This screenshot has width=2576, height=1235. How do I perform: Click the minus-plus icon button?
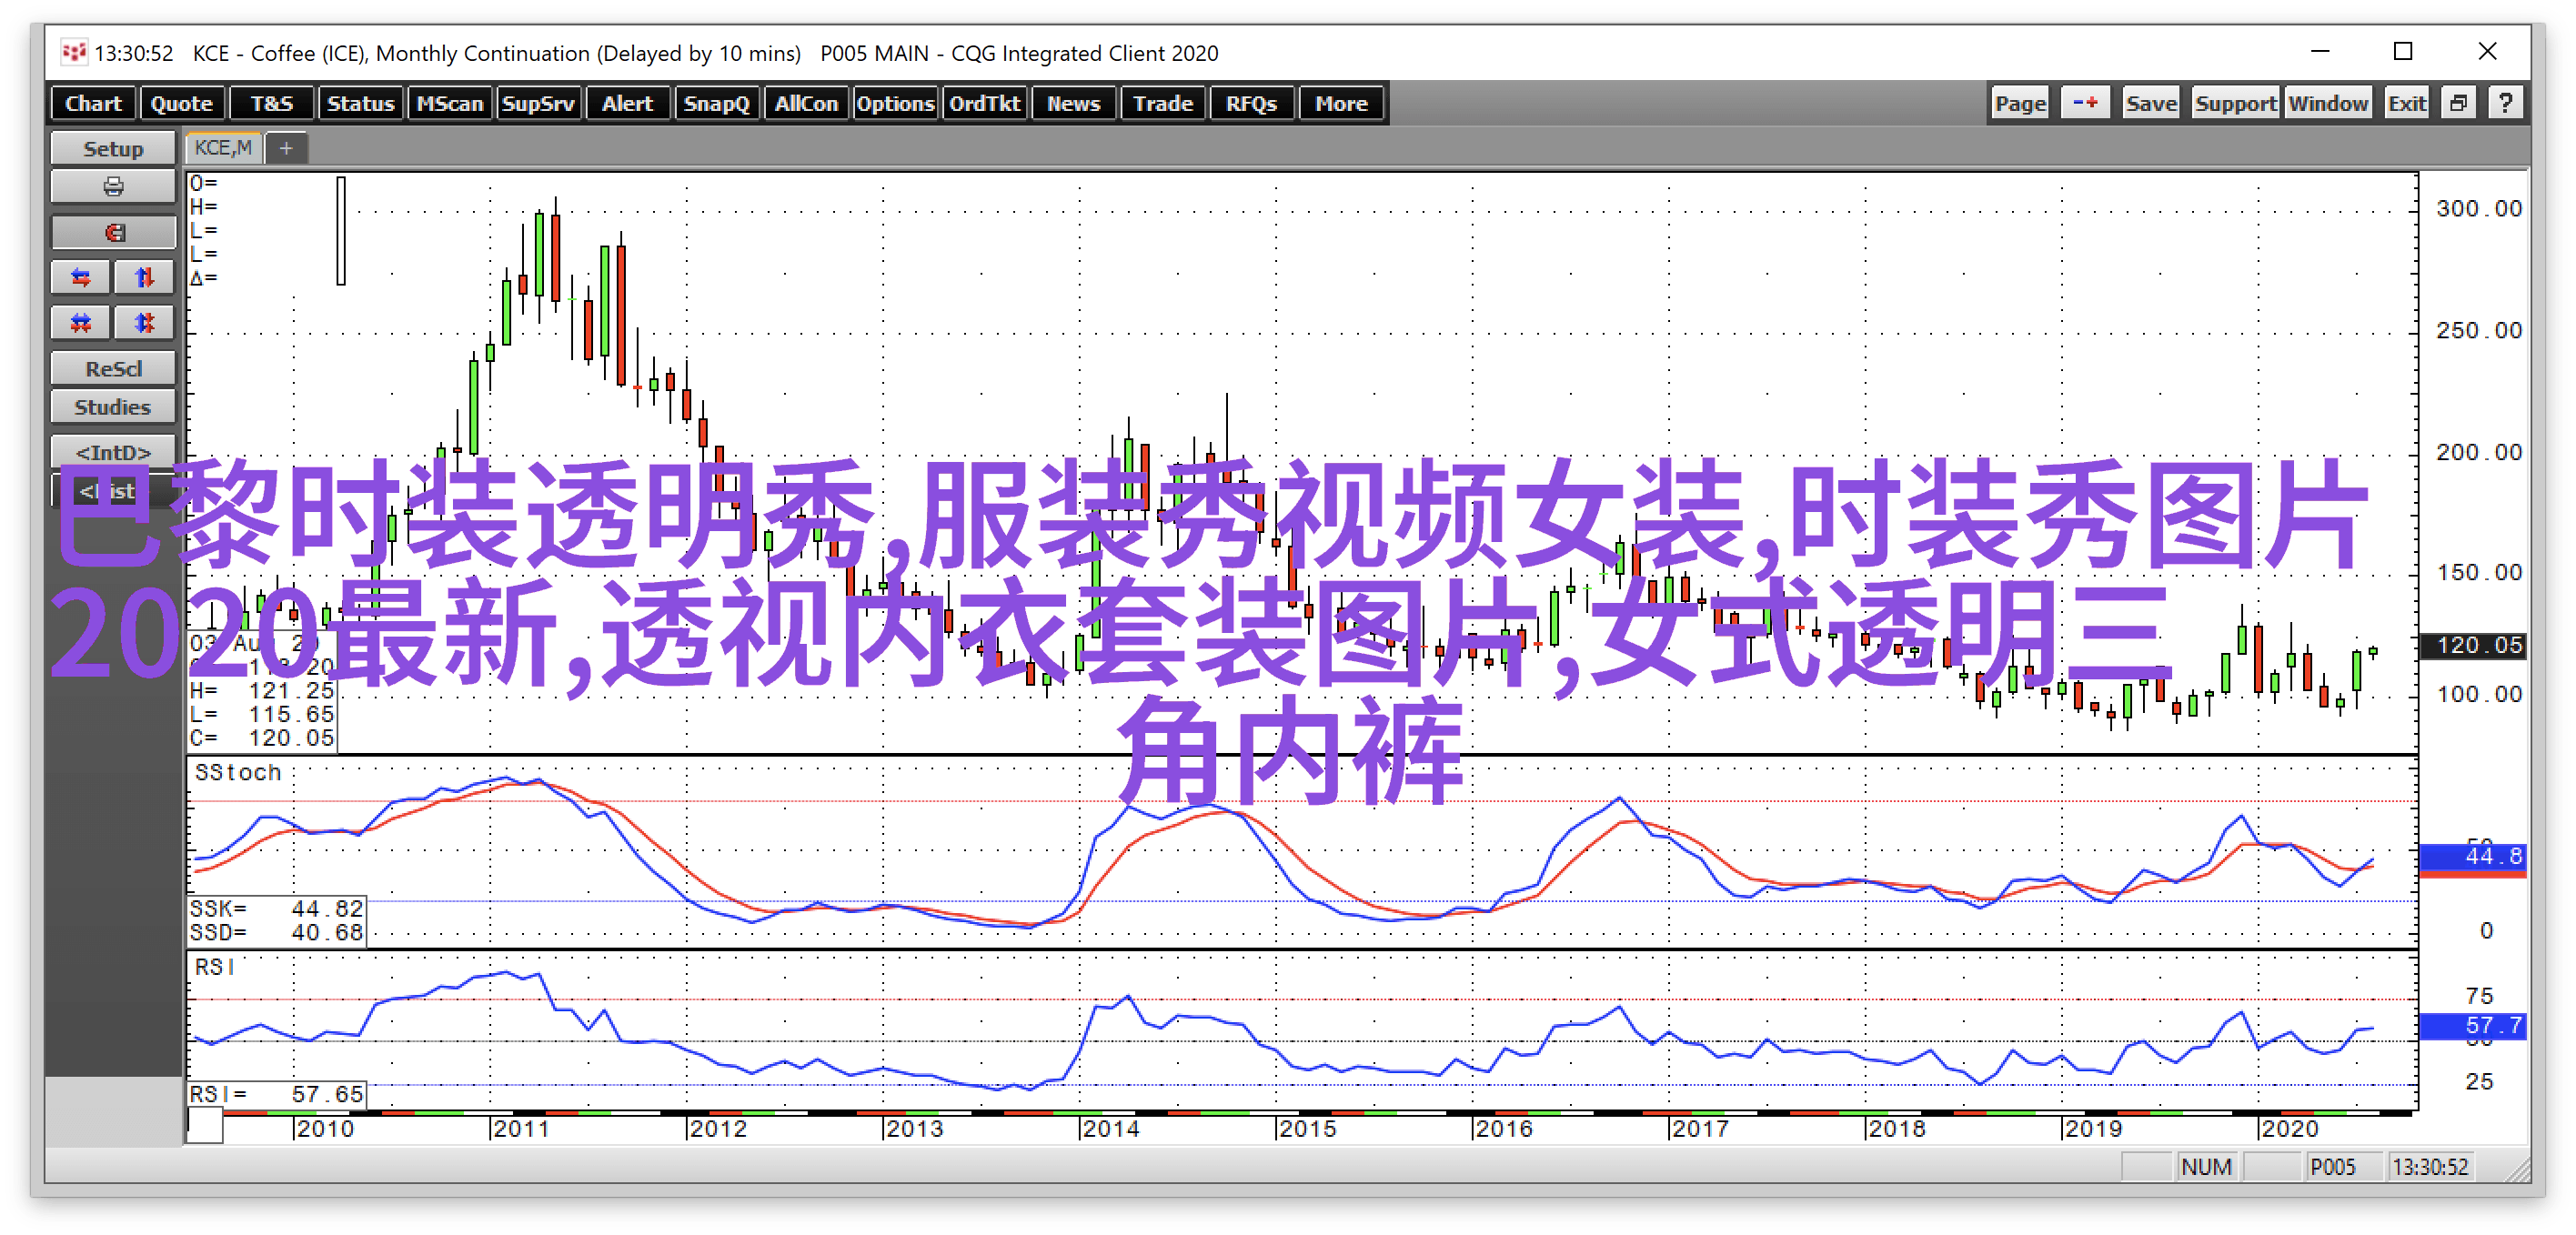(2086, 103)
